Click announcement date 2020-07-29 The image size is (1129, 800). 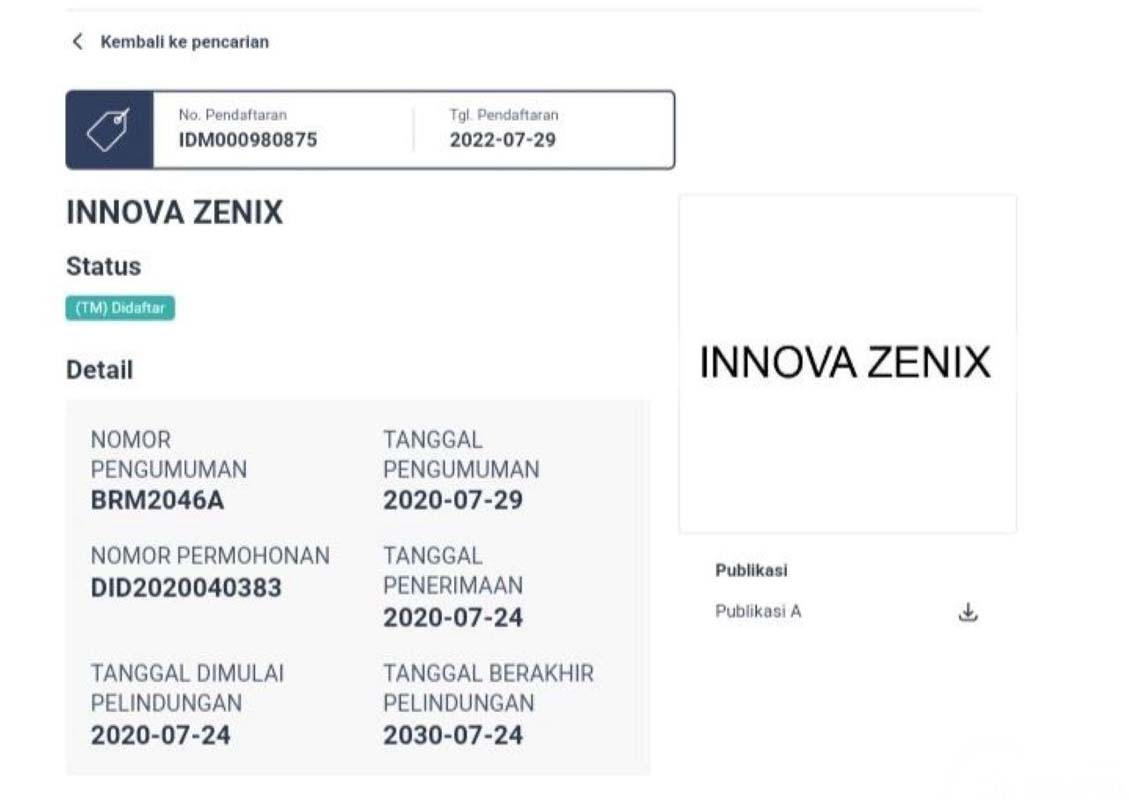(452, 500)
